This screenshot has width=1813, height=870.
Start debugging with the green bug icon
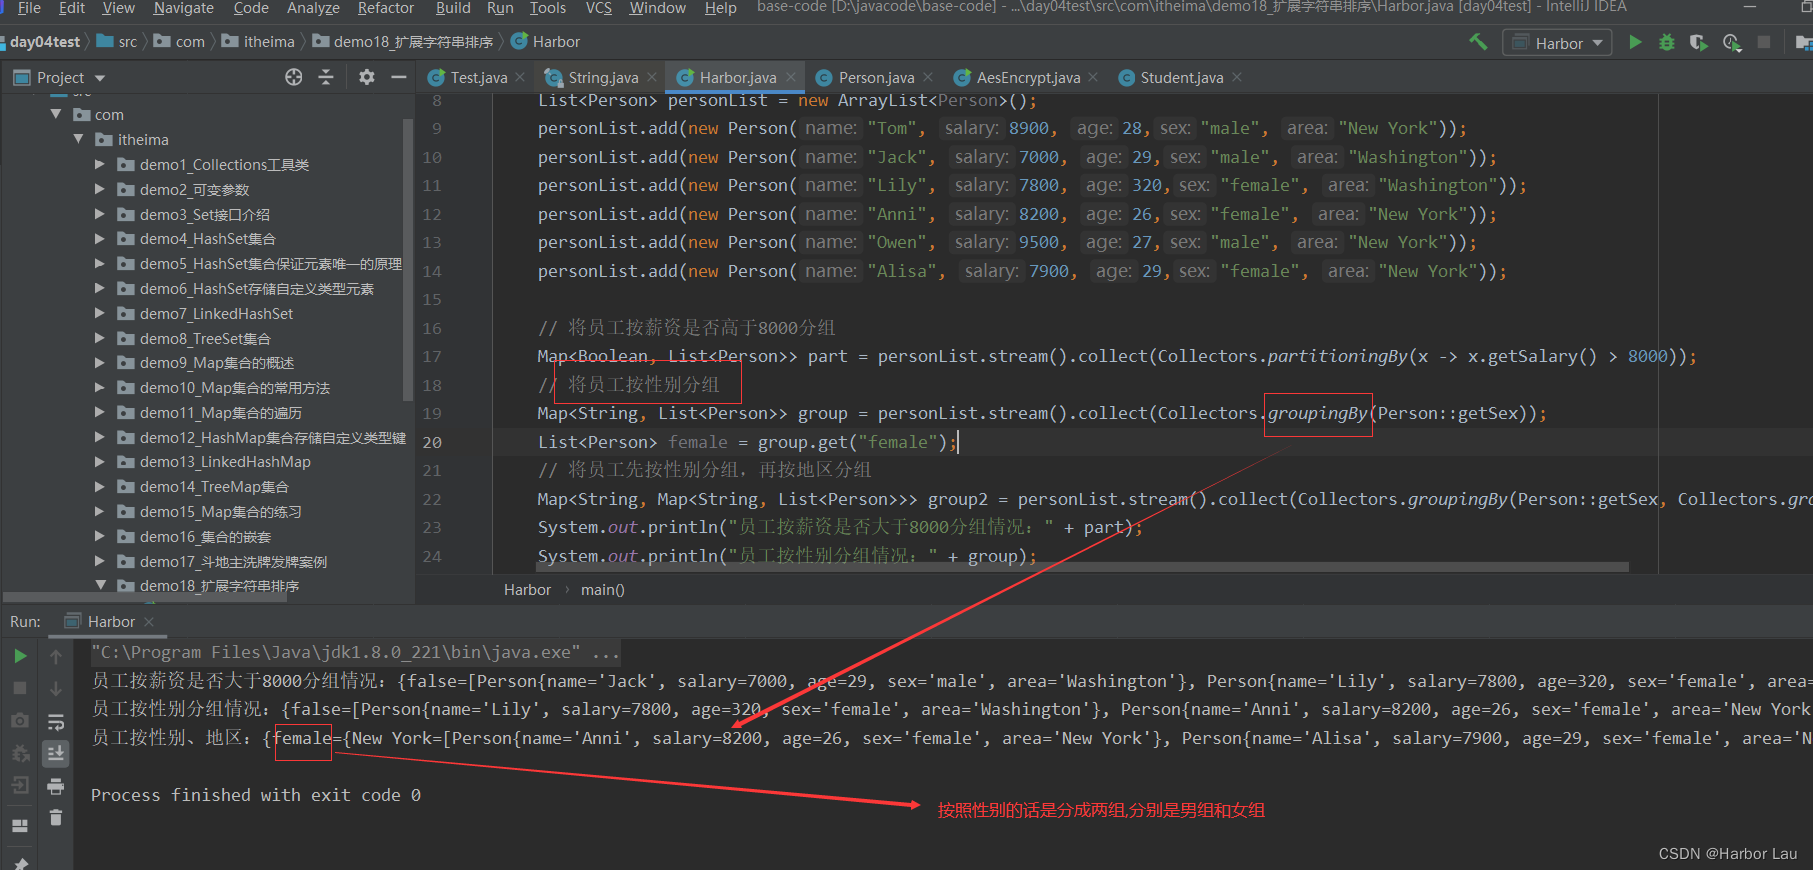point(1666,42)
